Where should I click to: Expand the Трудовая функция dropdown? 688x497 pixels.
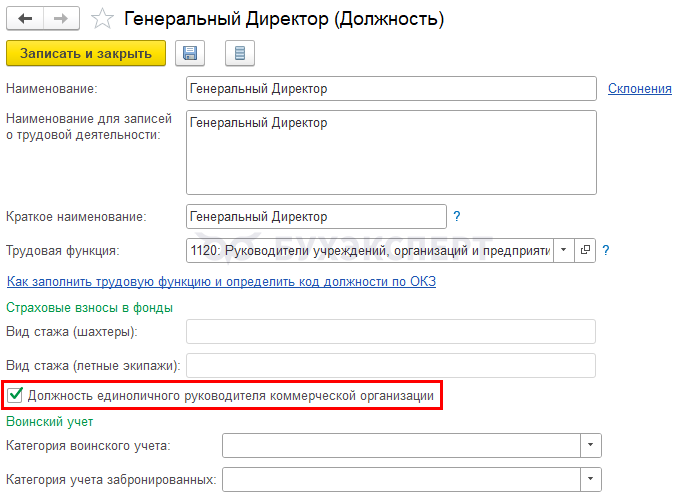563,250
